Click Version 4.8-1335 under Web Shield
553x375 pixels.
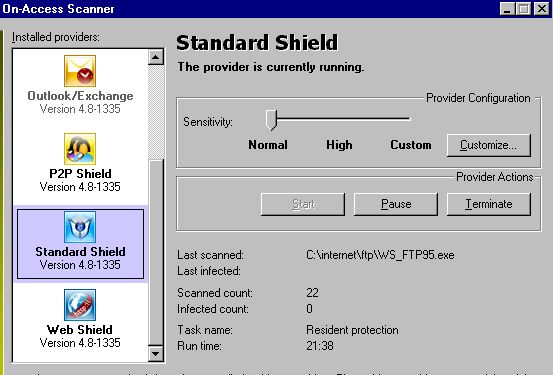(80, 343)
